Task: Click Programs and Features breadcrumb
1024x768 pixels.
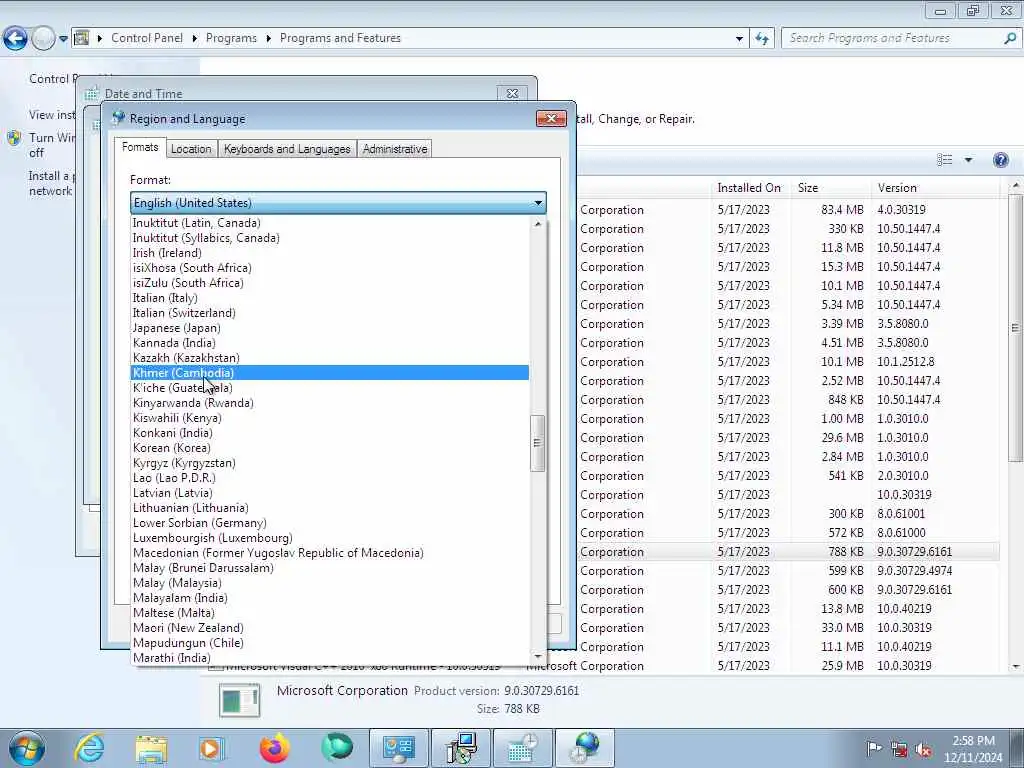Action: (x=340, y=38)
